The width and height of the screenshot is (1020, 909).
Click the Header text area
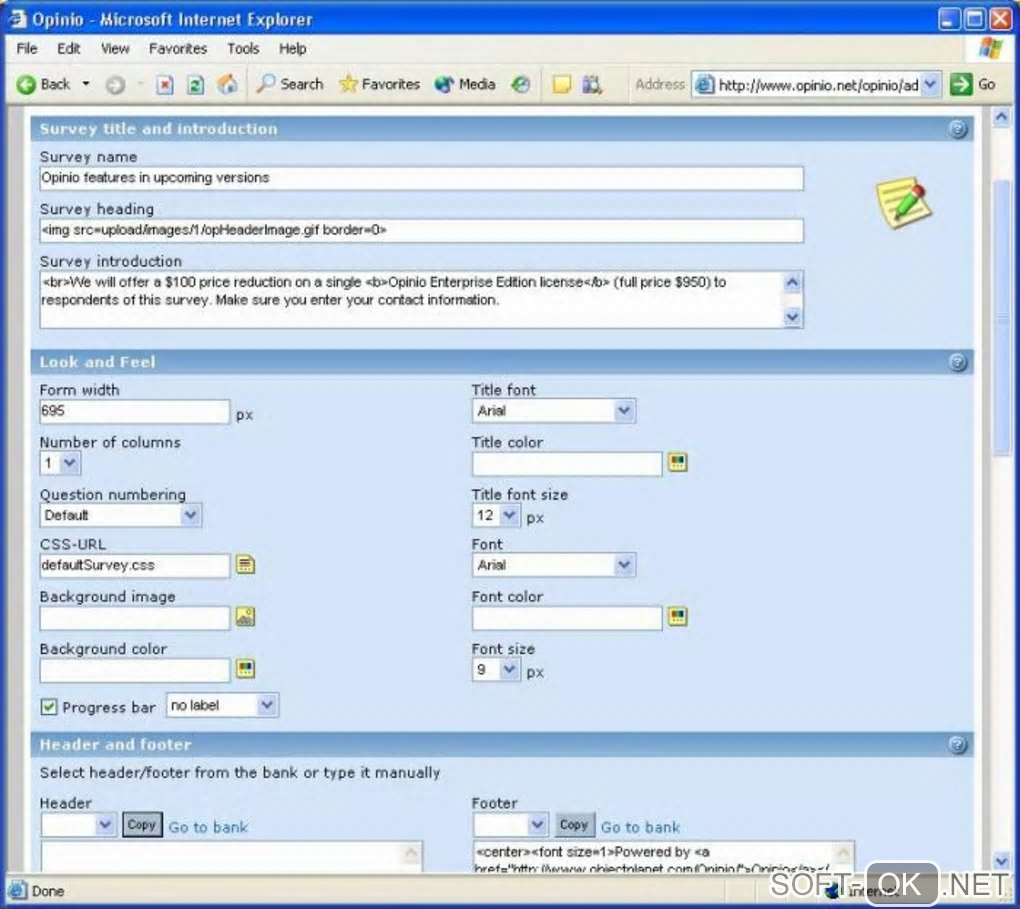point(232,856)
